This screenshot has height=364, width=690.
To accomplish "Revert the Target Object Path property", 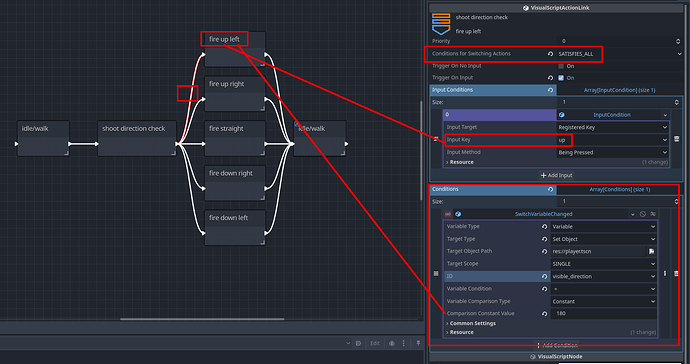I will click(544, 251).
